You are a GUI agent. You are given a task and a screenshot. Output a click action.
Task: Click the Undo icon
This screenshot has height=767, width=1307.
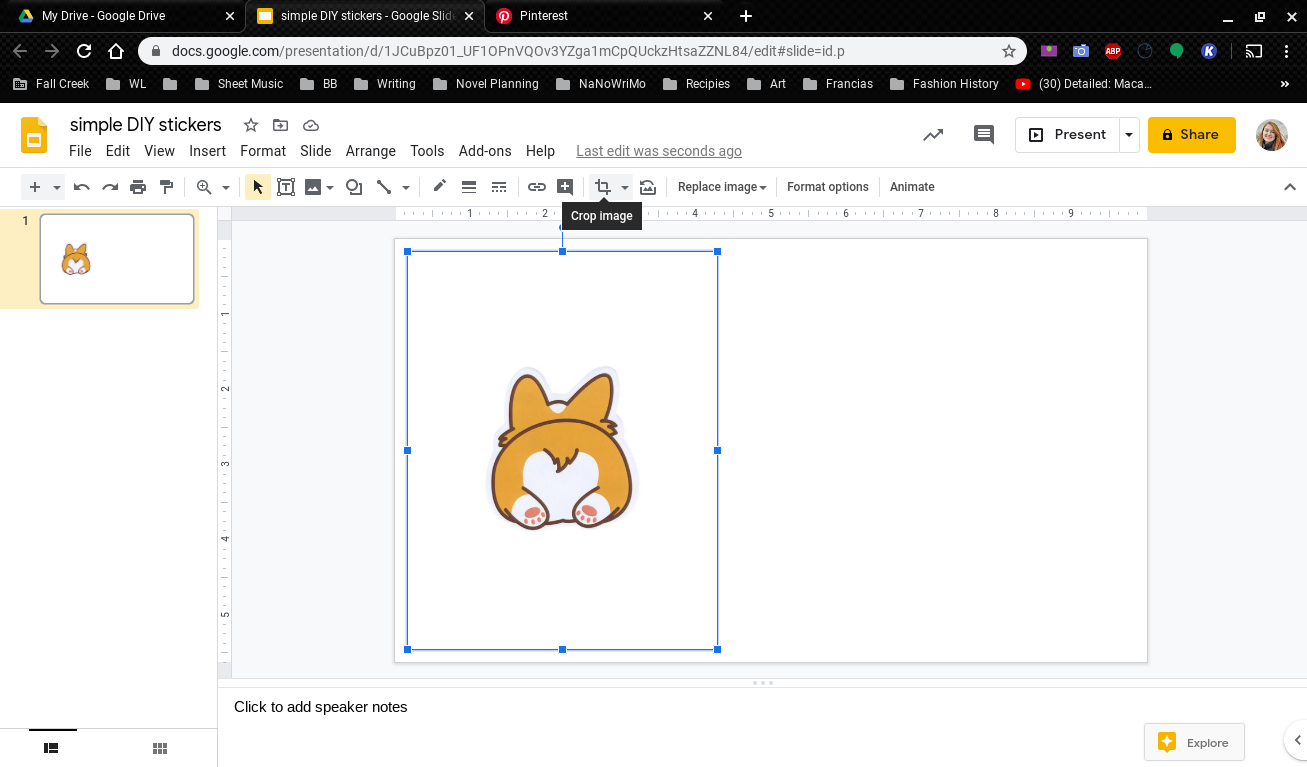coord(81,186)
